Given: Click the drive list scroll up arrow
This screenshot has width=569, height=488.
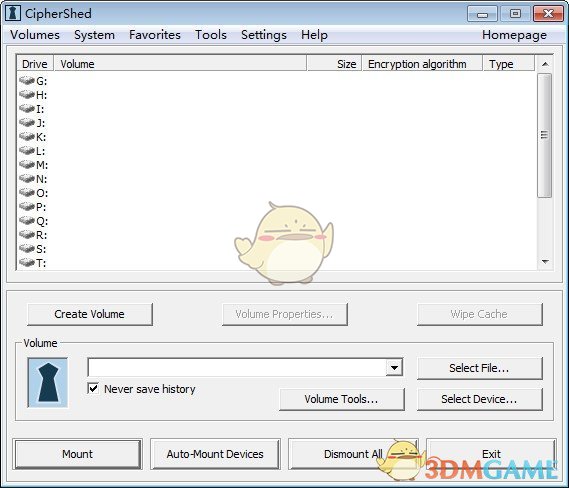Looking at the screenshot, I should (545, 64).
